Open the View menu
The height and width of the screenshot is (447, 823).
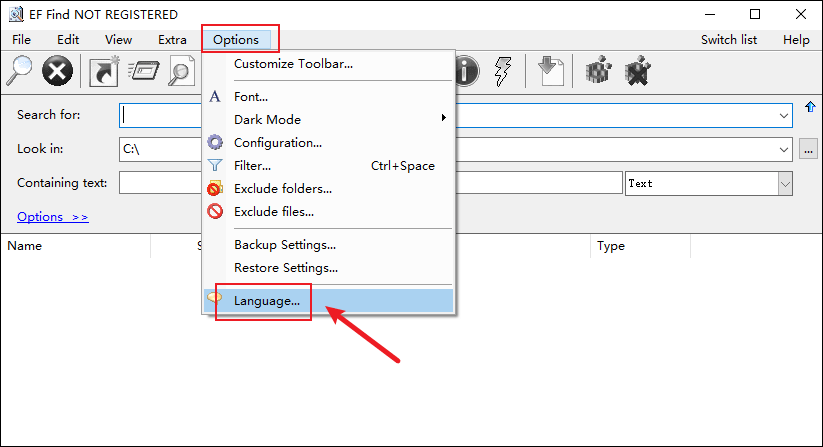(118, 40)
